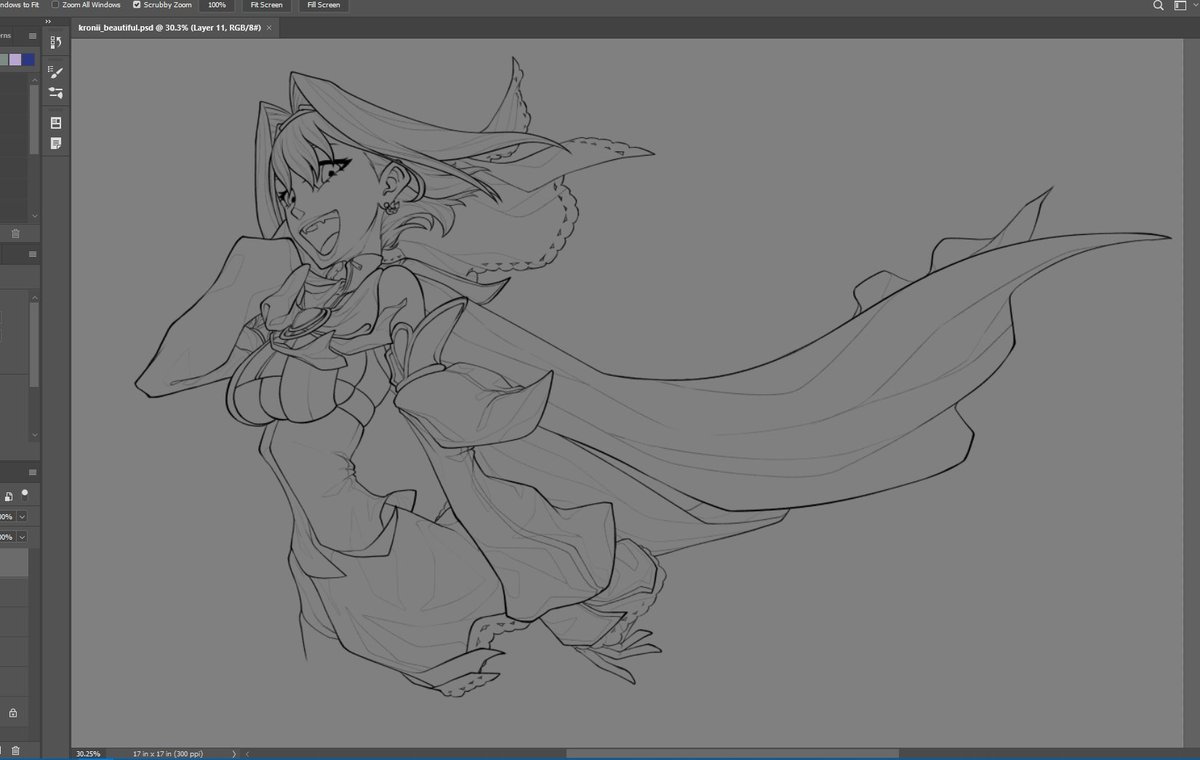Pick the light purple swatch

15,60
